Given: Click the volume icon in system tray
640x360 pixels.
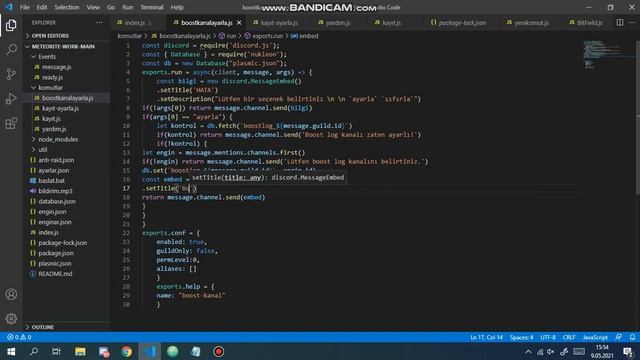Looking at the screenshot, I should point(551,351).
